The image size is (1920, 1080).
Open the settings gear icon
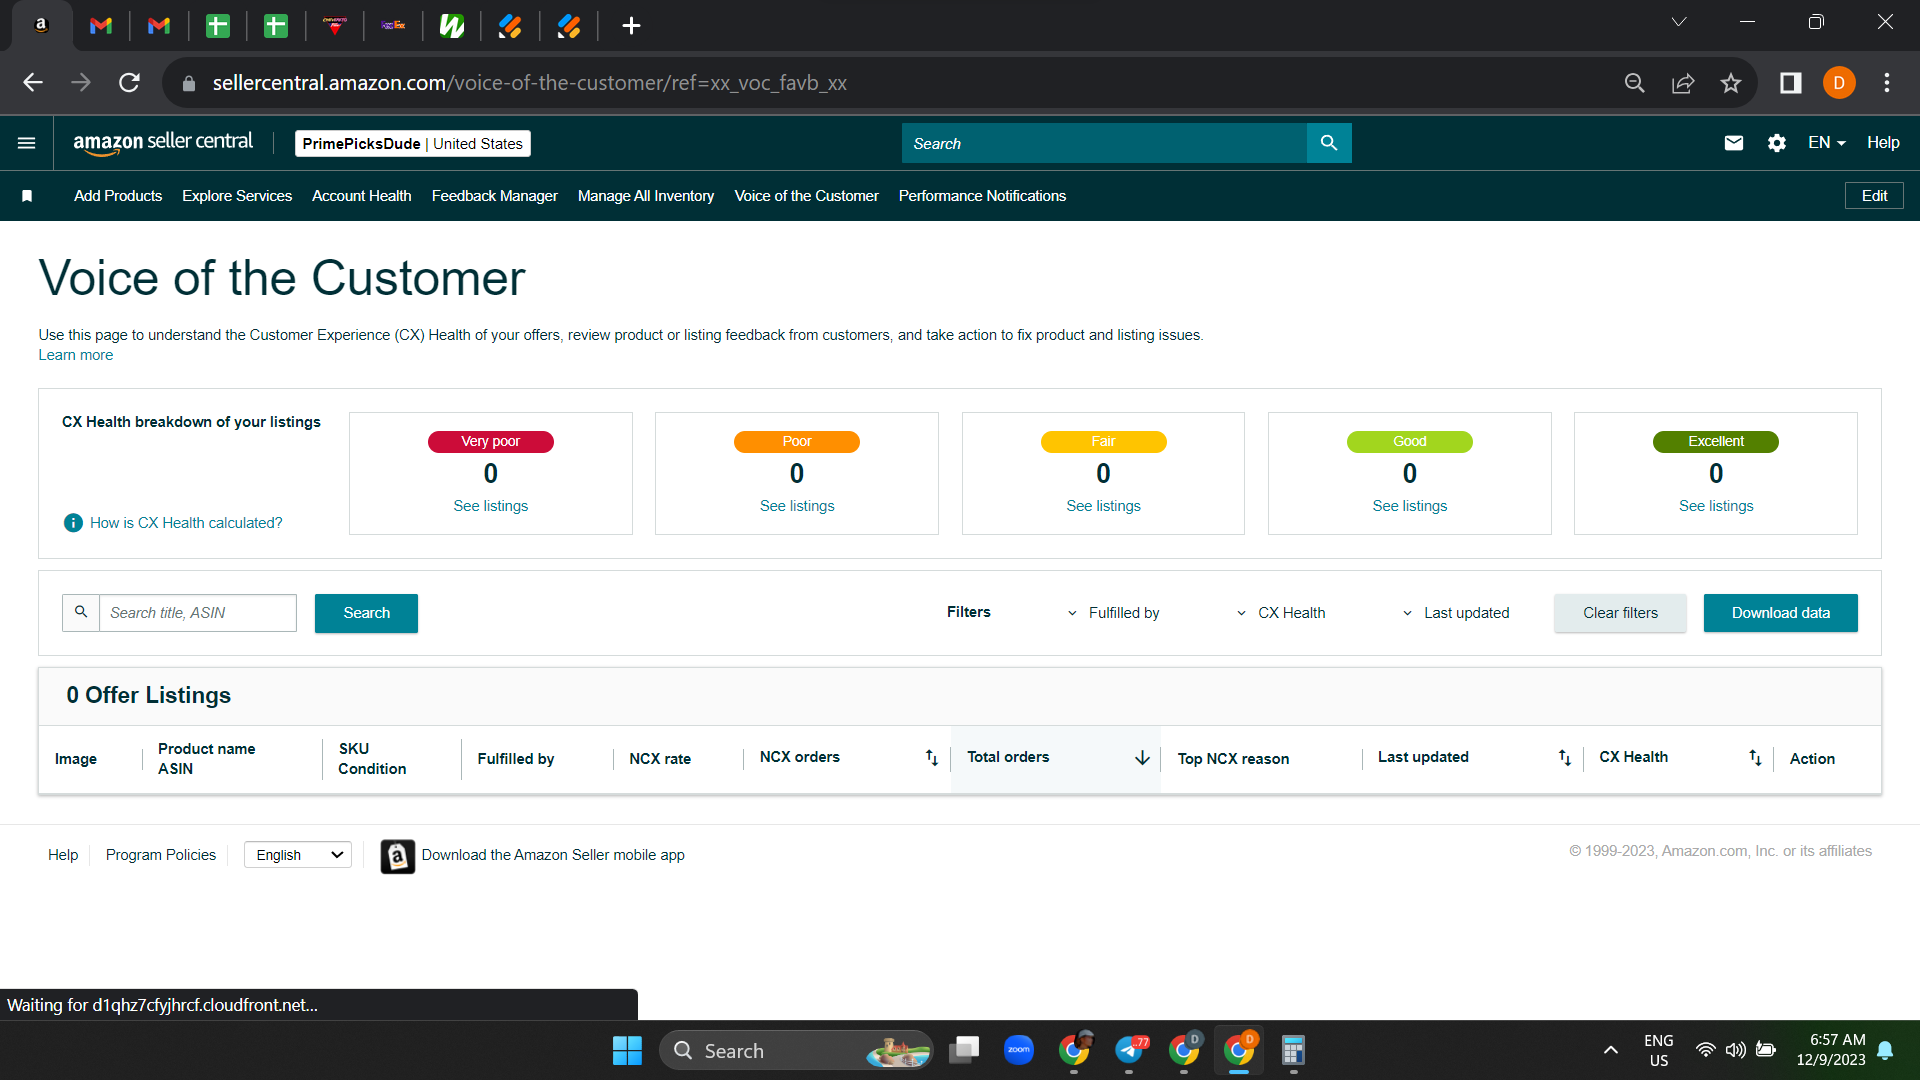(1777, 143)
